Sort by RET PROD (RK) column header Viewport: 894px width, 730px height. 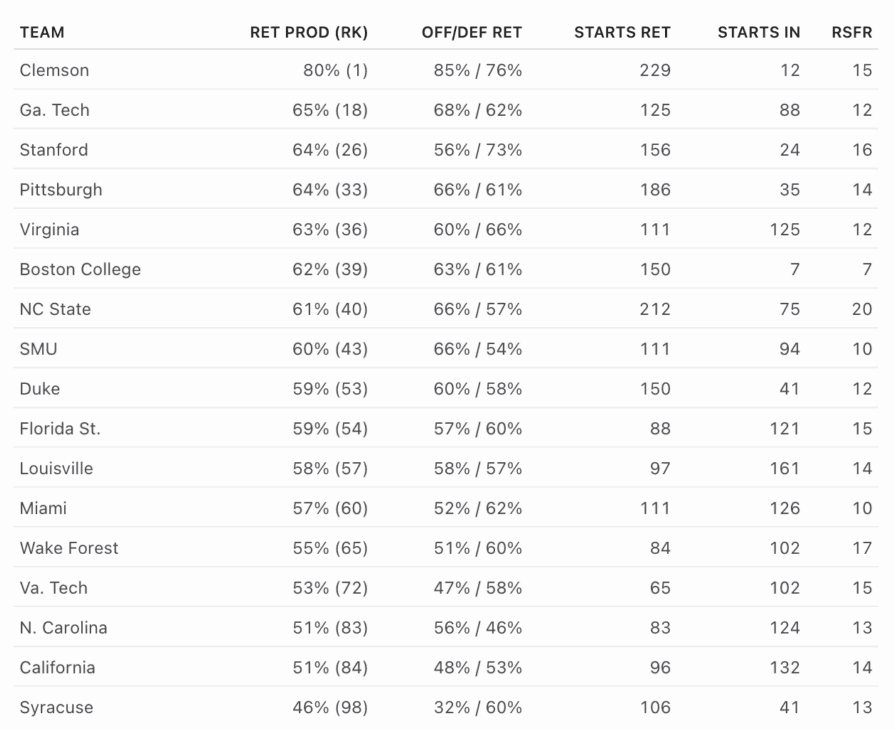pyautogui.click(x=308, y=33)
